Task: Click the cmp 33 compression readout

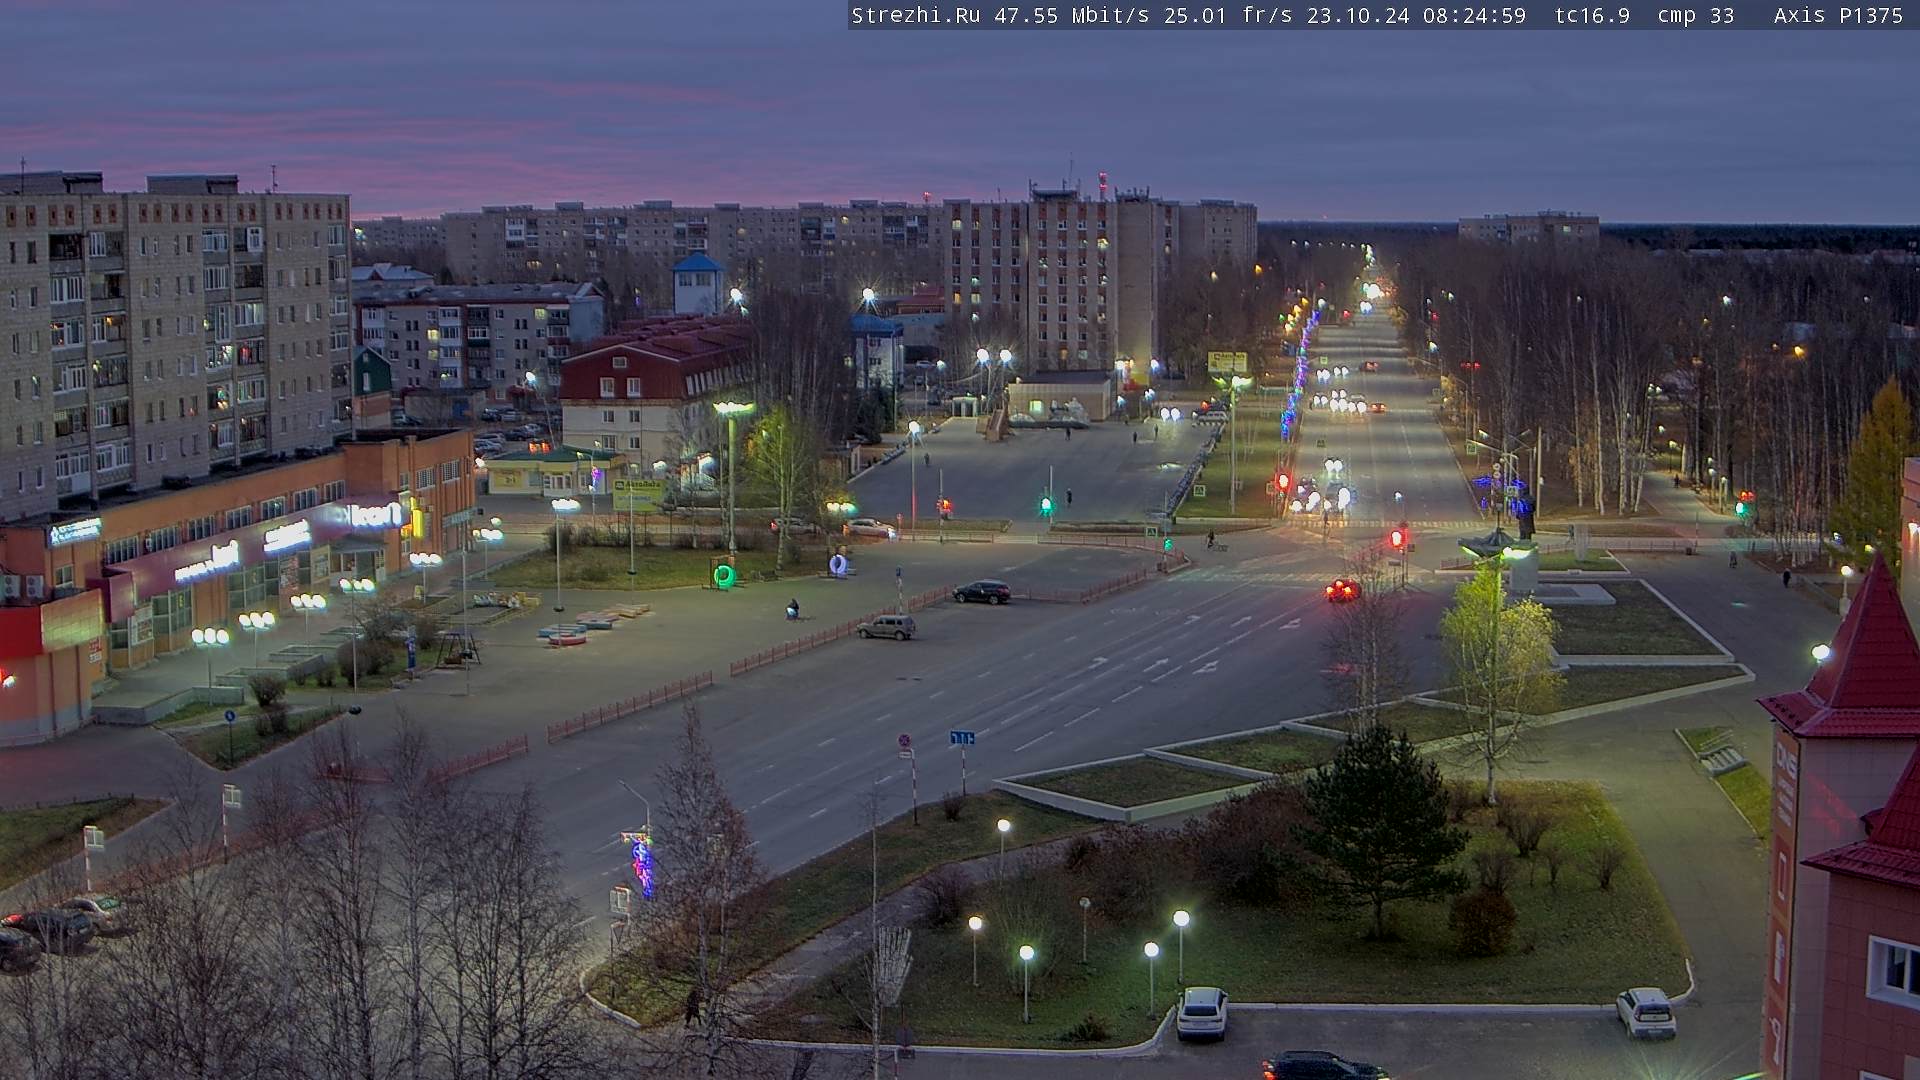Action: pyautogui.click(x=1695, y=15)
